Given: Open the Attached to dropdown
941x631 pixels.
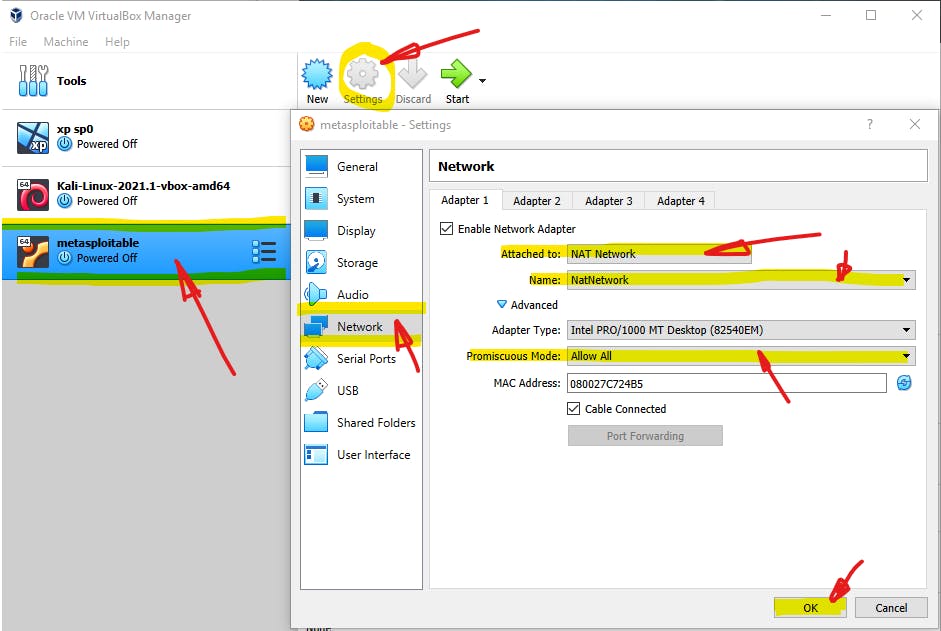Looking at the screenshot, I should [659, 253].
